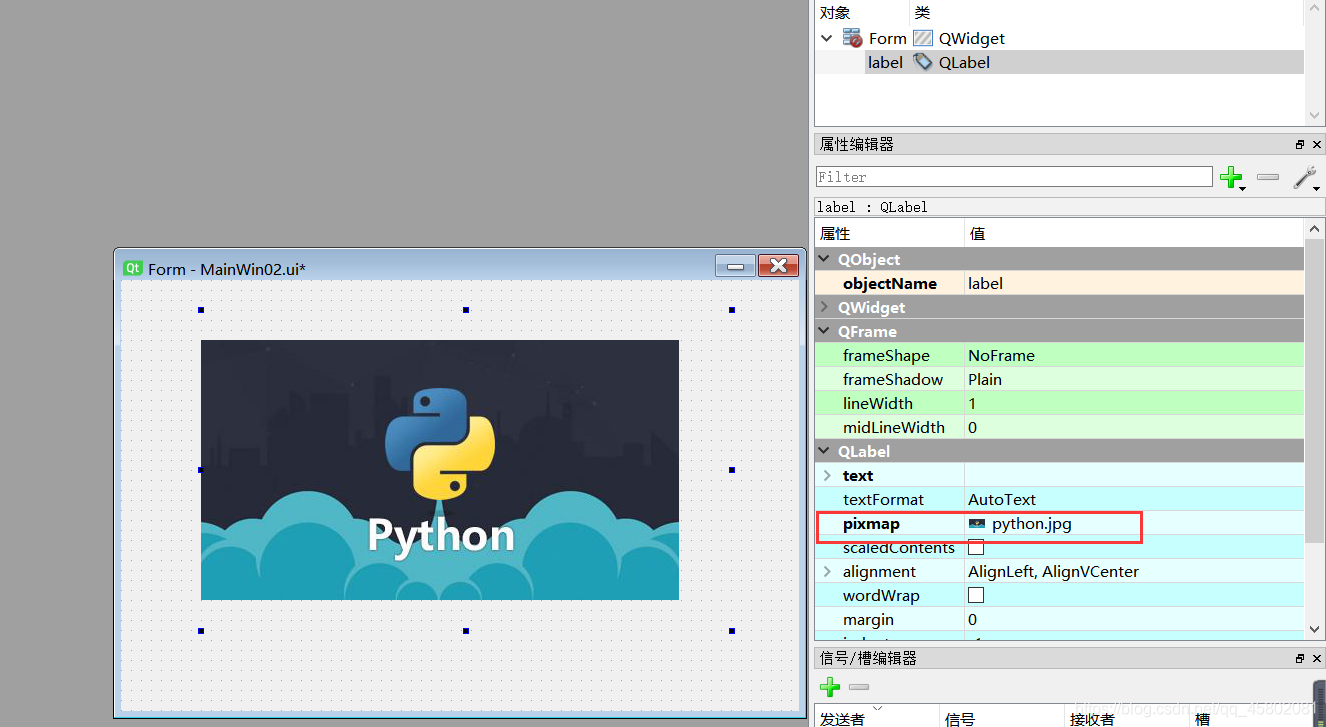Enable the scaledContents checkbox

coord(976,548)
